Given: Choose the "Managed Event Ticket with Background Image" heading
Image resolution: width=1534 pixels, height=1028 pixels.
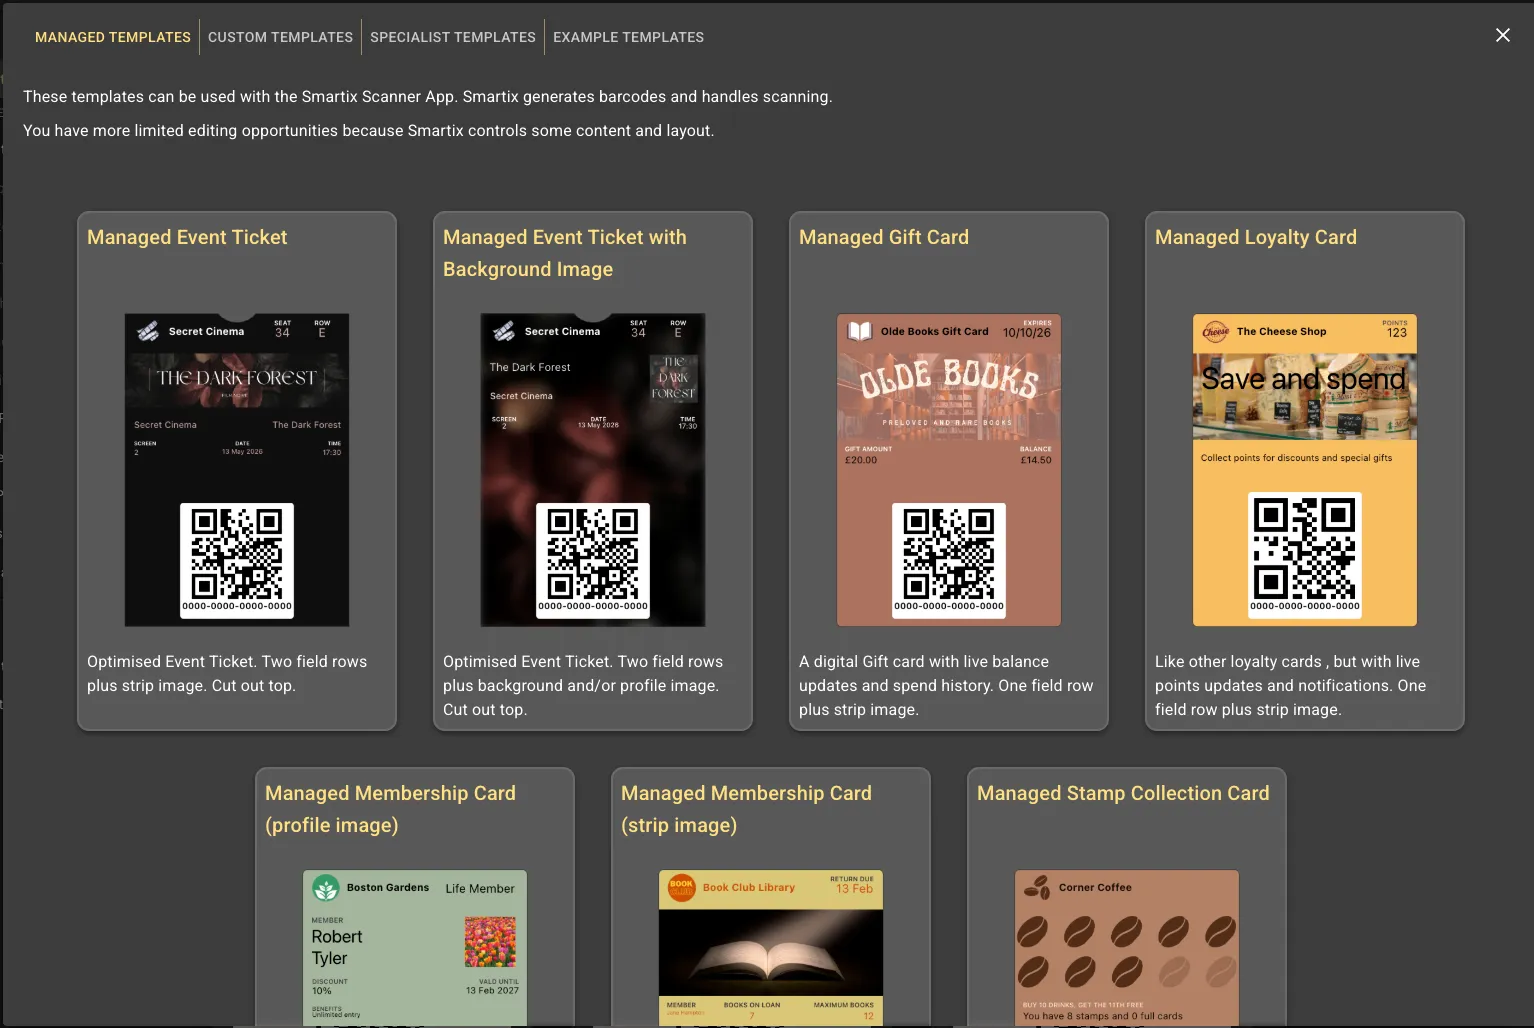Looking at the screenshot, I should coord(565,253).
